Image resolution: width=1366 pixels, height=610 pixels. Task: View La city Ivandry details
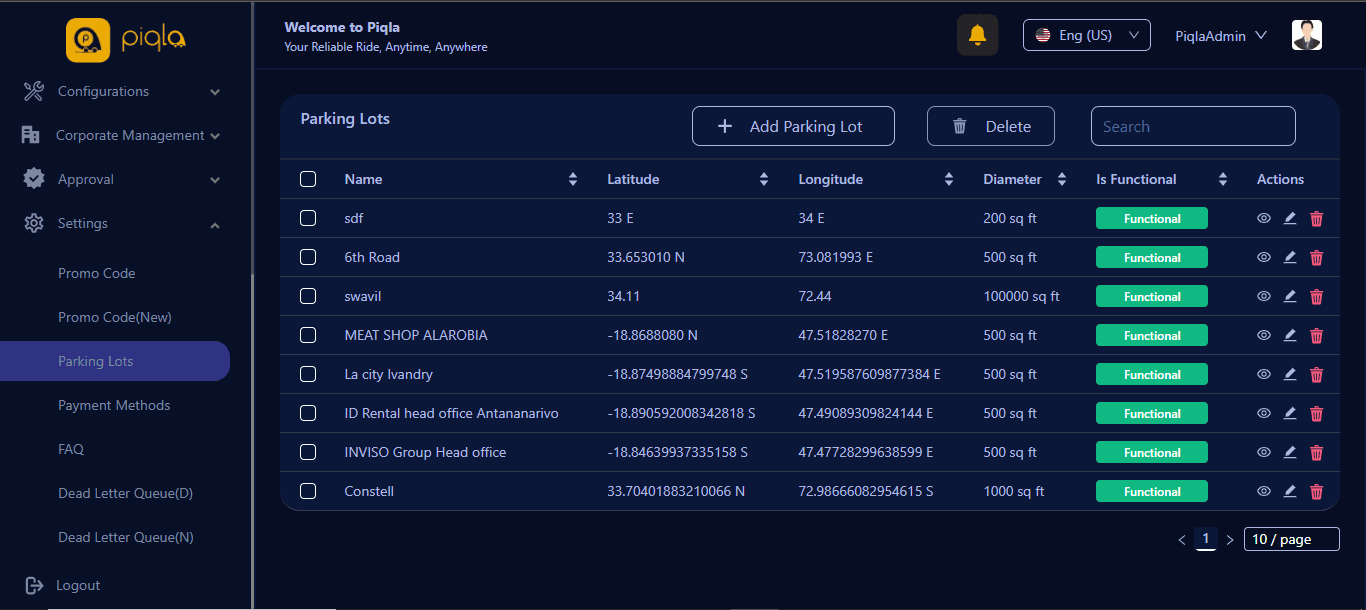pos(1264,374)
